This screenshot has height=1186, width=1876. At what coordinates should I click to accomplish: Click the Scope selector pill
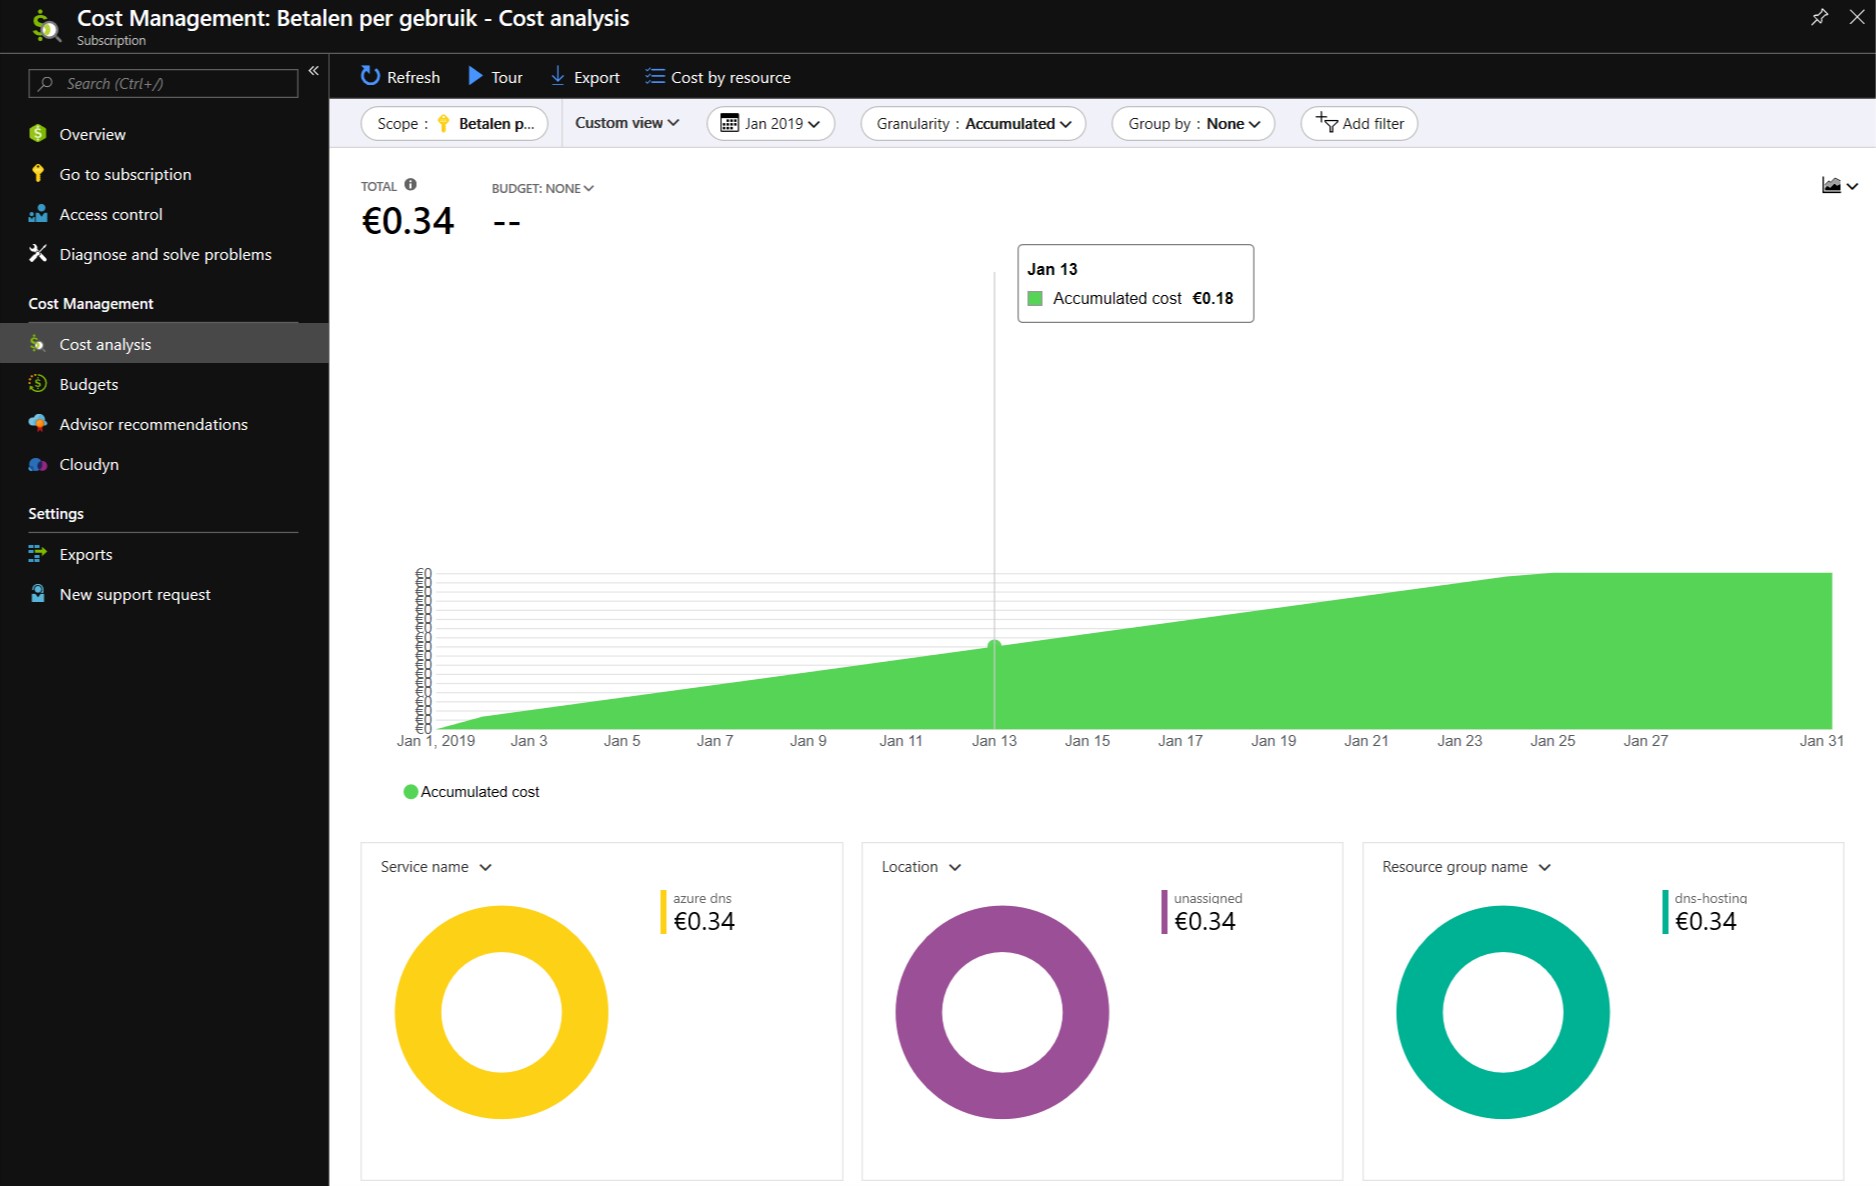[x=454, y=123]
